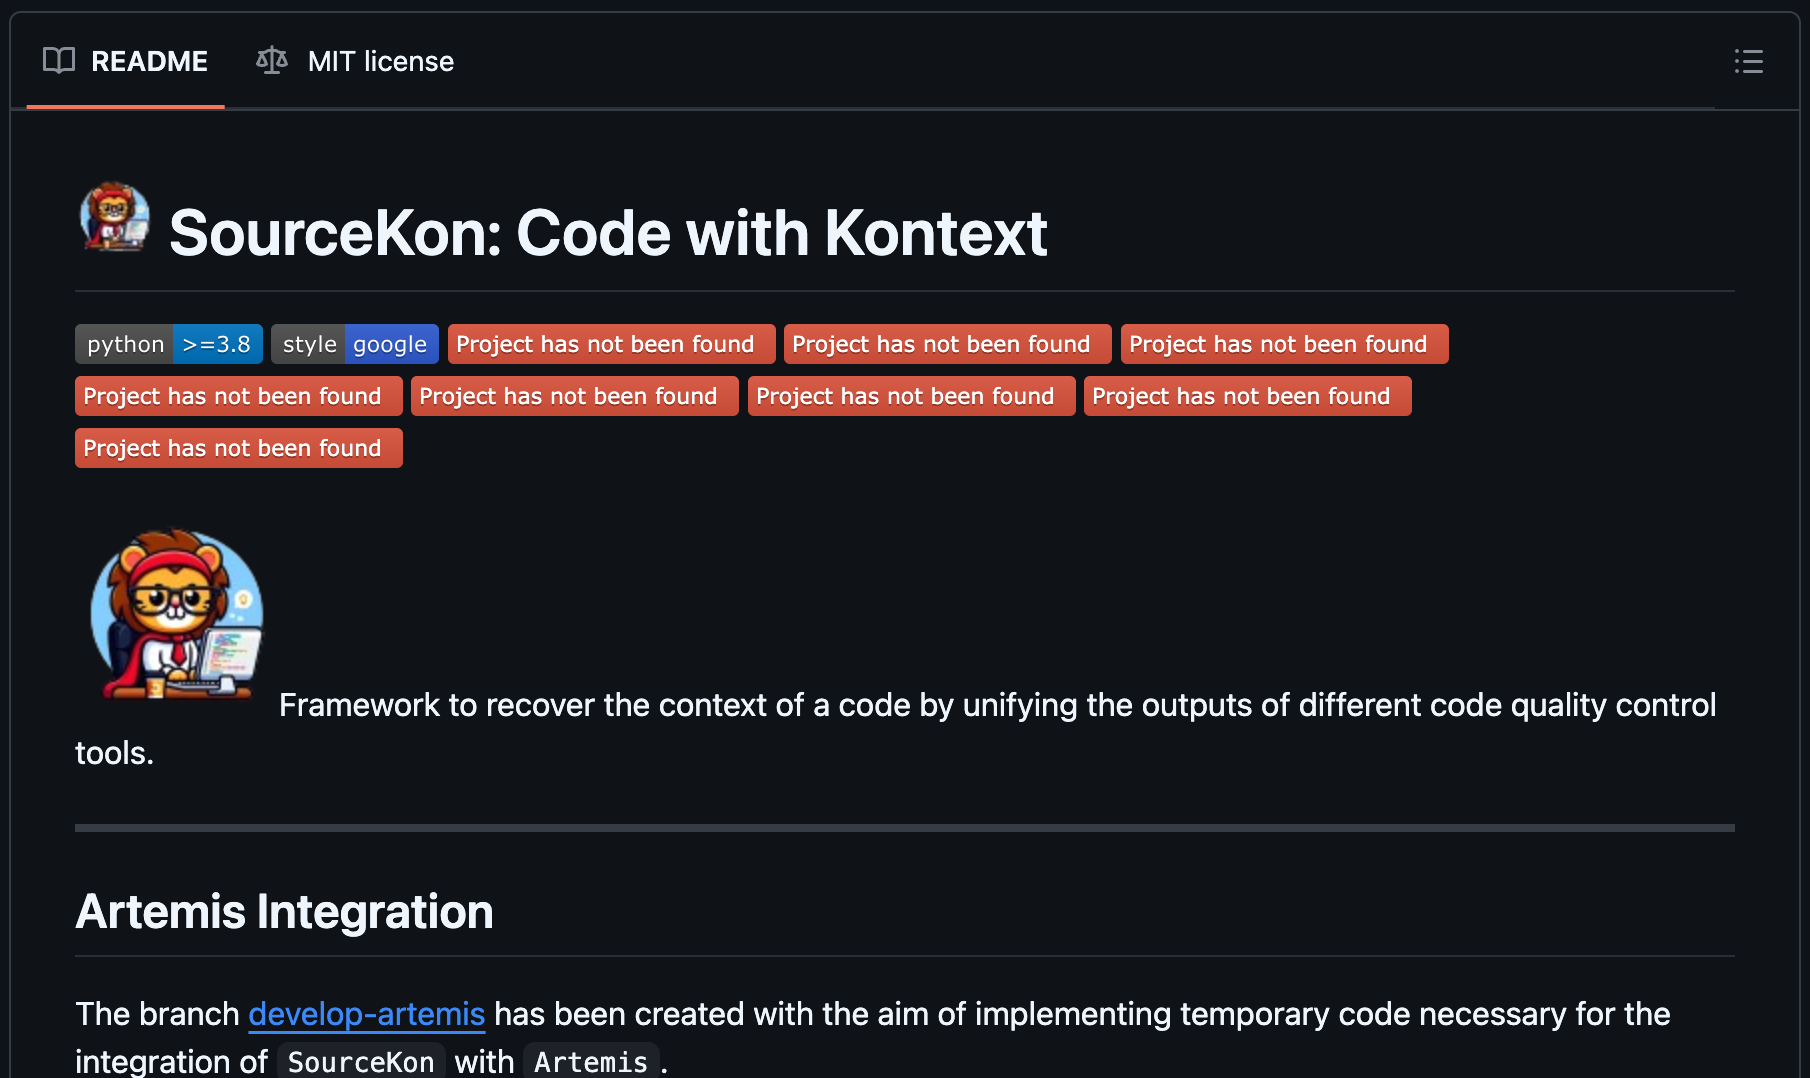The height and width of the screenshot is (1078, 1810).
Task: Click the book icon beside README
Action: tap(59, 61)
